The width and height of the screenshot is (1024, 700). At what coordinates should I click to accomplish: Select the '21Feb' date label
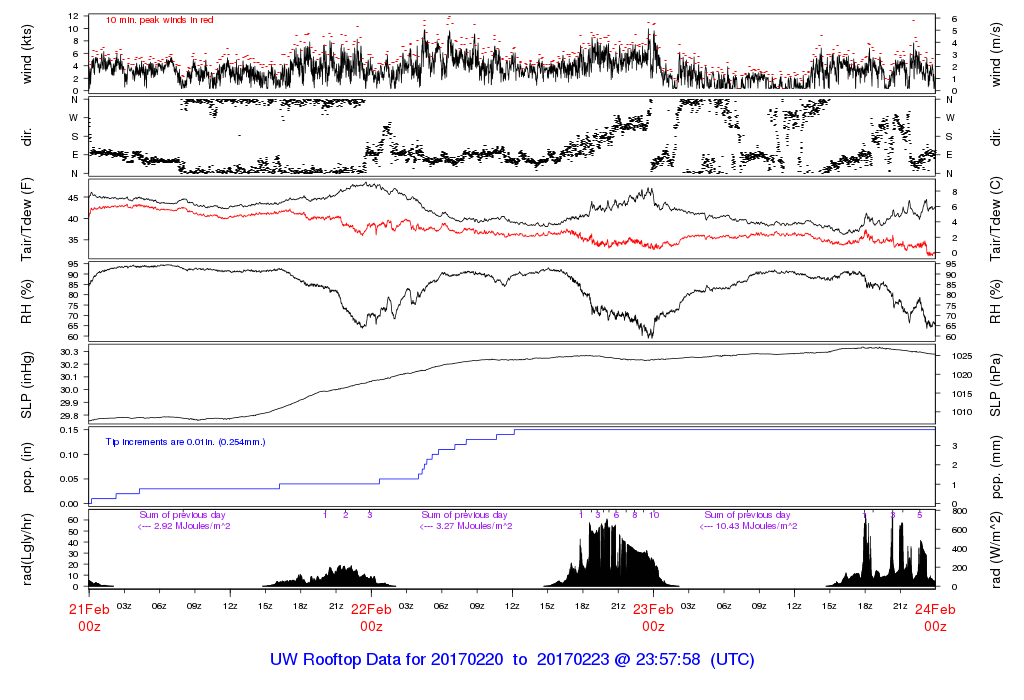(x=89, y=609)
